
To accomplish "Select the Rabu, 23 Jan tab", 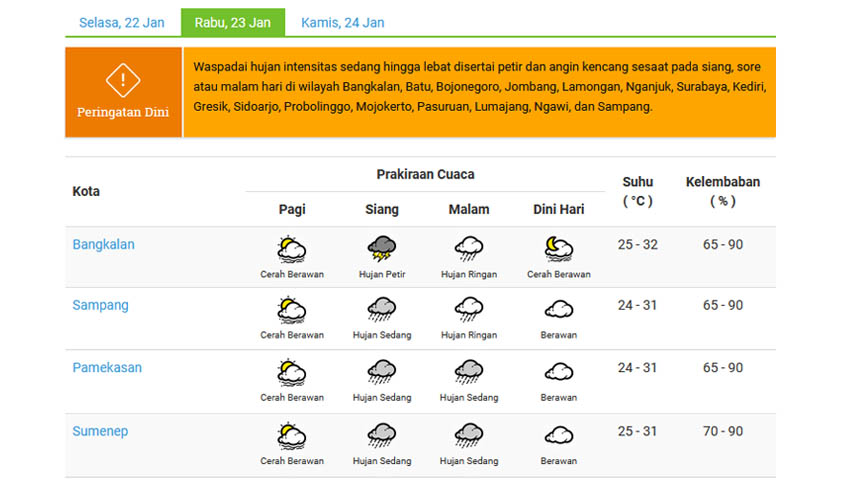I will pyautogui.click(x=233, y=23).
